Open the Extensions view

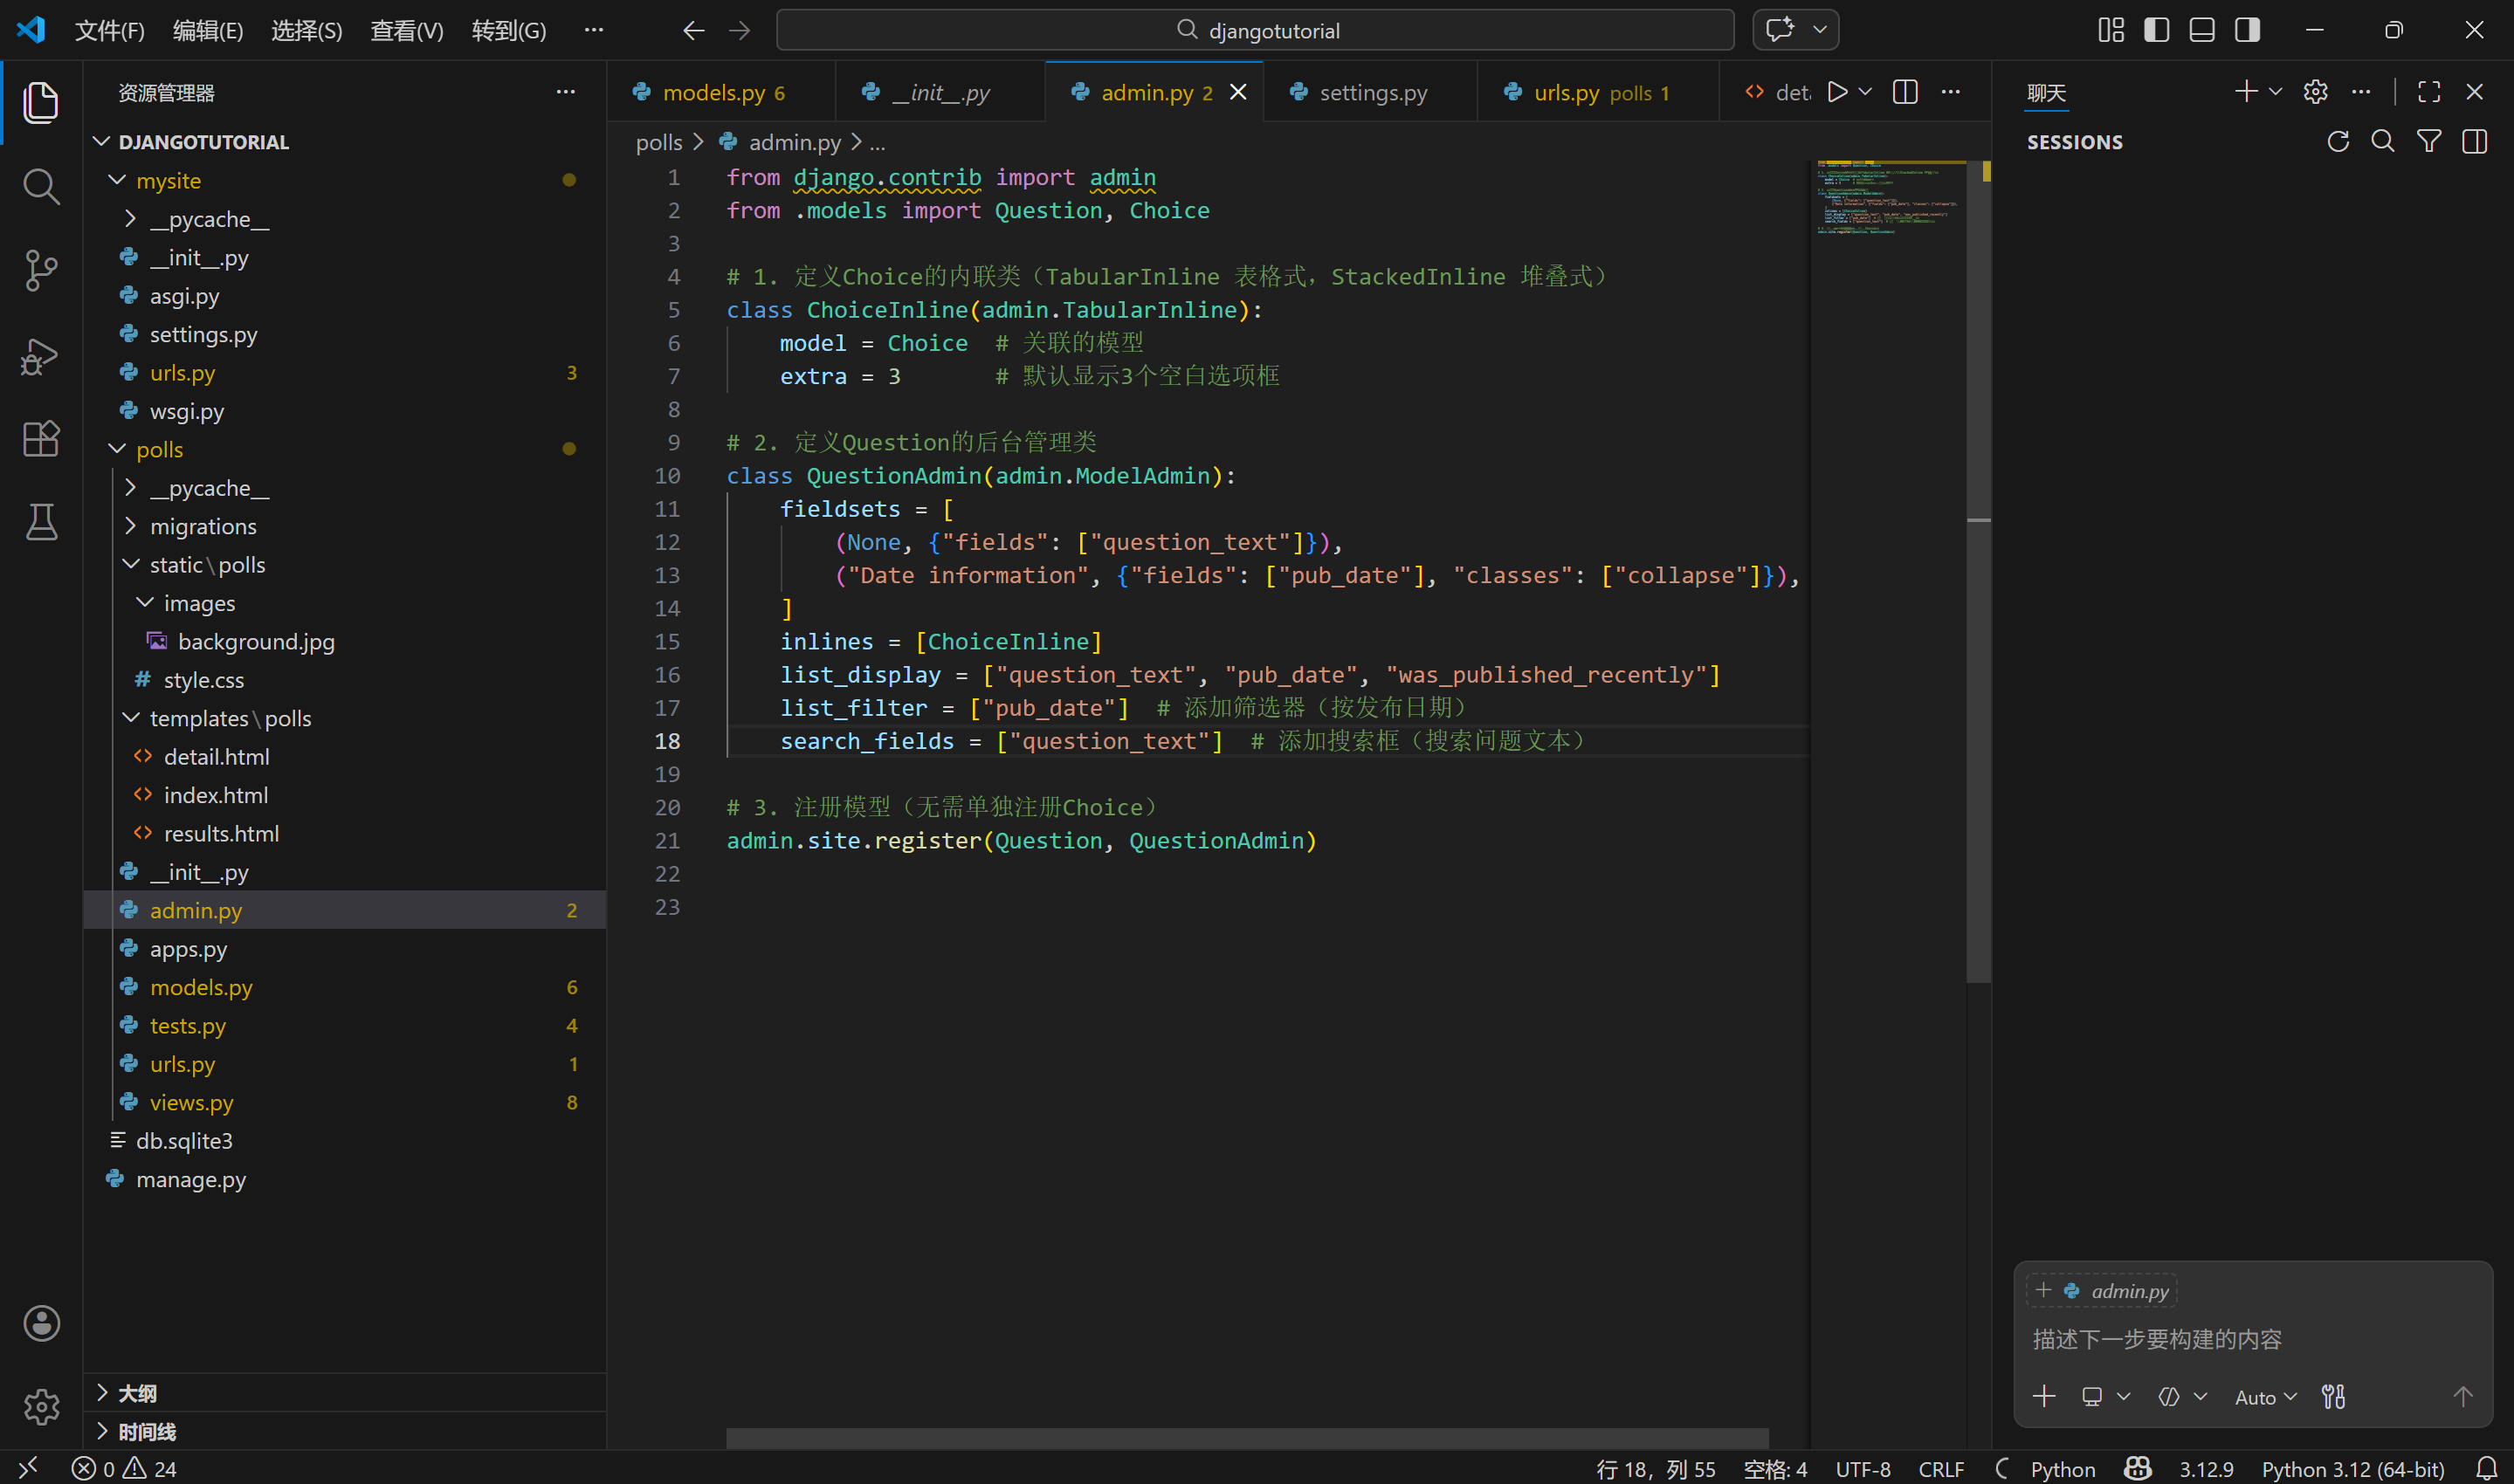click(x=41, y=438)
